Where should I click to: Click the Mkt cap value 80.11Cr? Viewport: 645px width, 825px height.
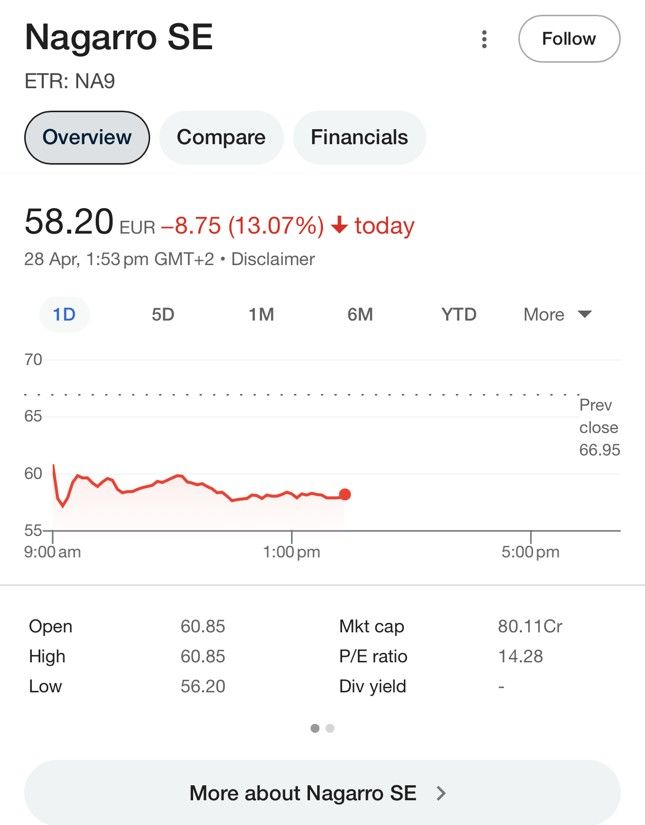(x=529, y=627)
